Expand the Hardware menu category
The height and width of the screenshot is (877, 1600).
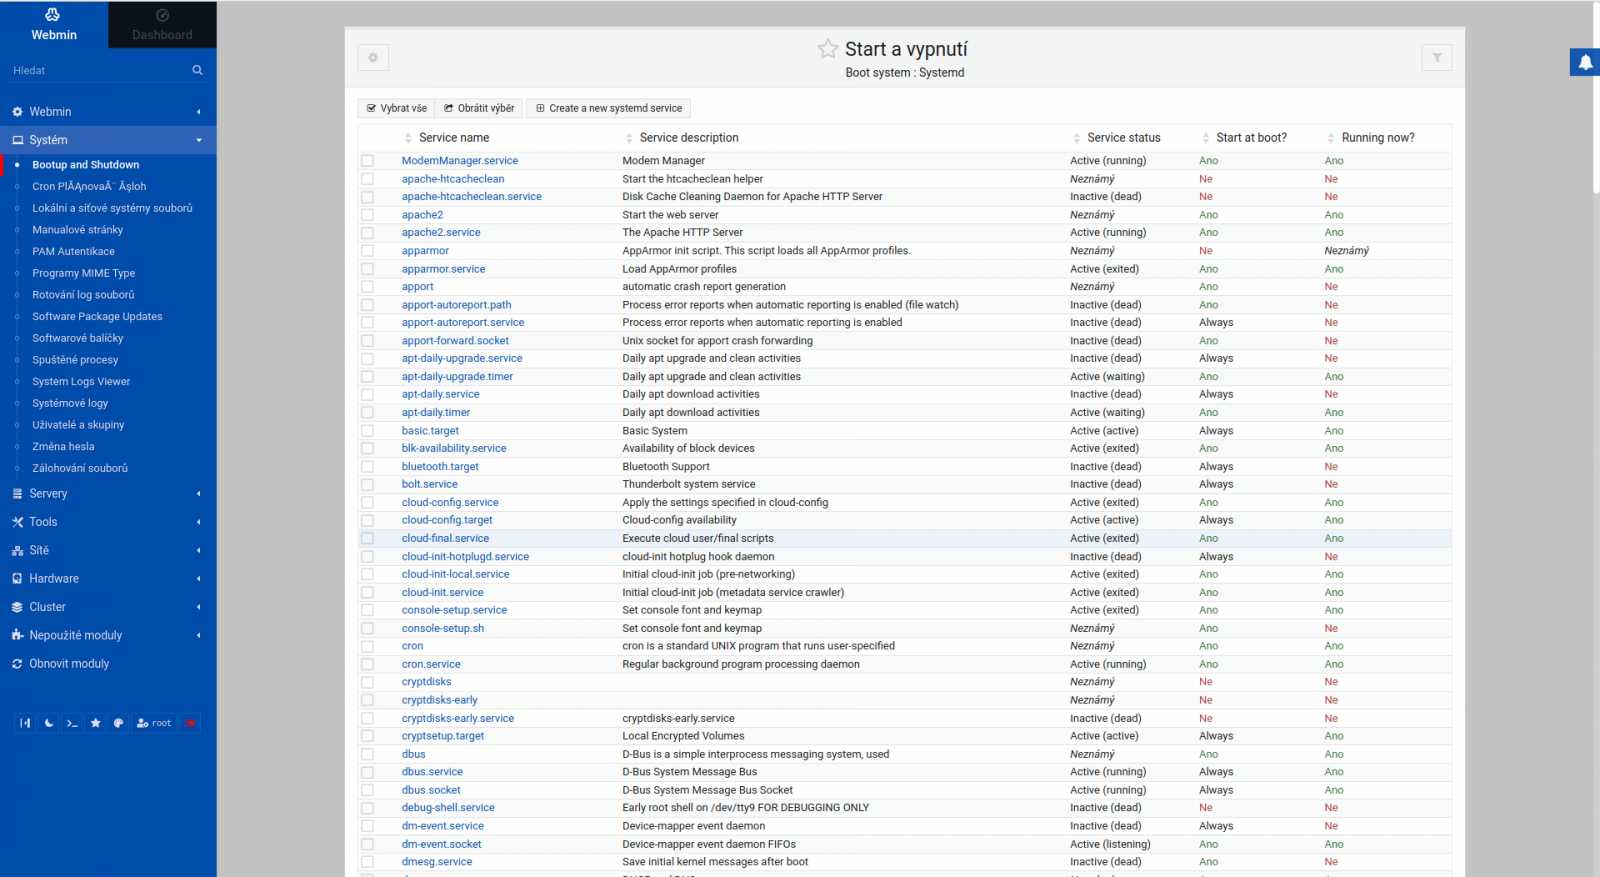pyautogui.click(x=108, y=579)
